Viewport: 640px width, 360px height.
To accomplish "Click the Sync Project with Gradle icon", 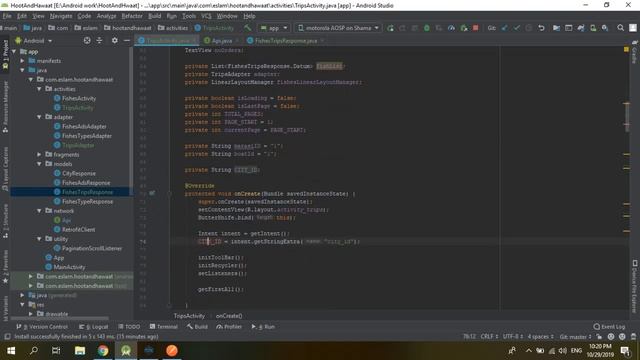I will click(x=581, y=28).
